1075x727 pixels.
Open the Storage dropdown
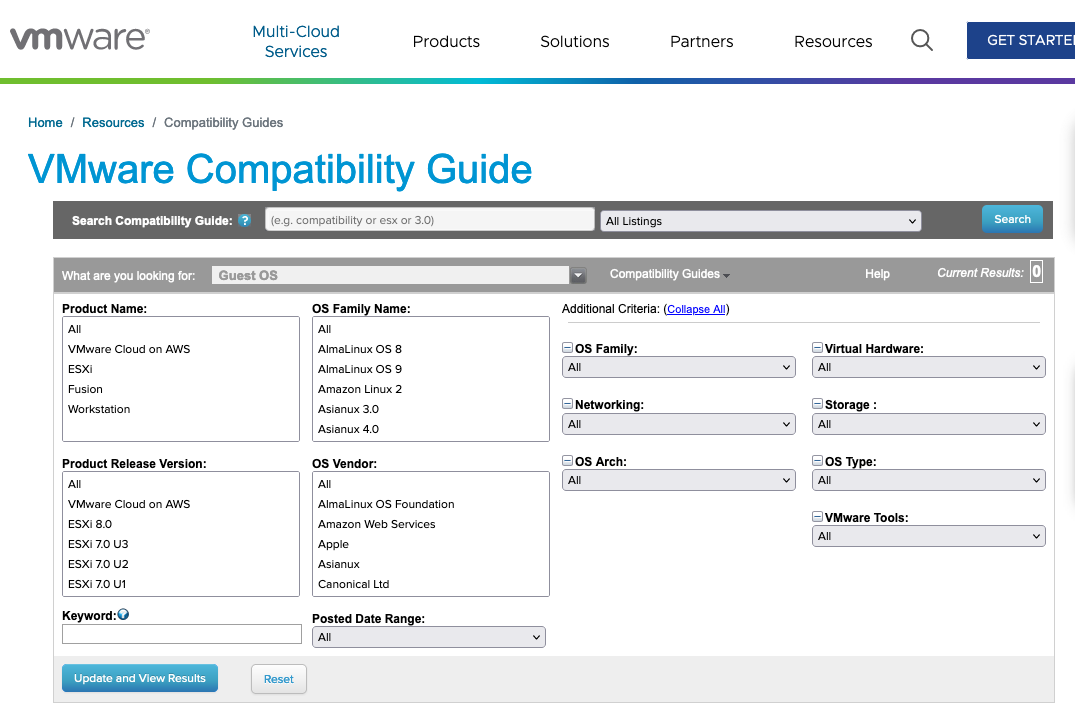[x=928, y=424]
